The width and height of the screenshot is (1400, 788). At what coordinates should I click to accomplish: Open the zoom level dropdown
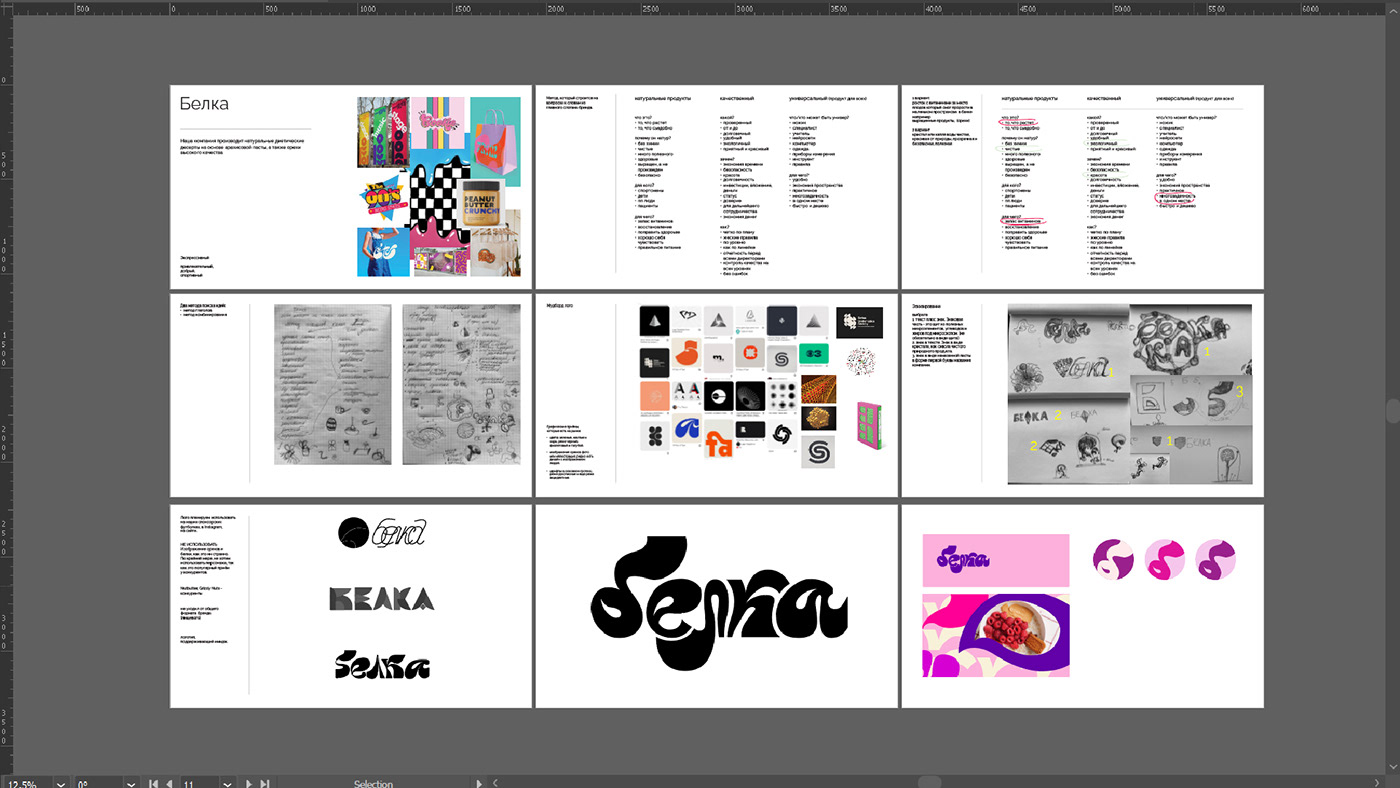pyautogui.click(x=61, y=783)
